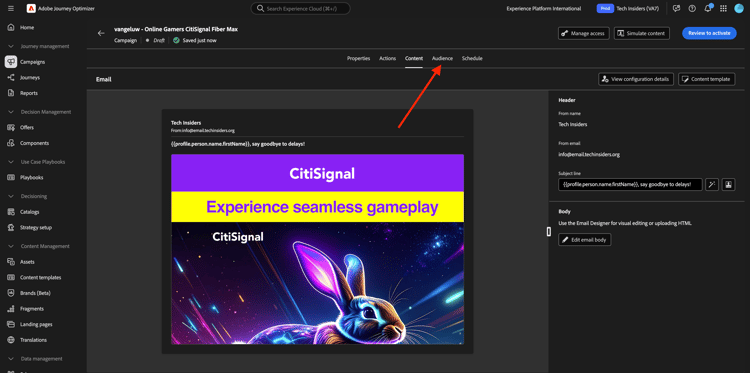The width and height of the screenshot is (750, 373).
Task: Select Fragments in the left sidebar
Action: point(32,309)
